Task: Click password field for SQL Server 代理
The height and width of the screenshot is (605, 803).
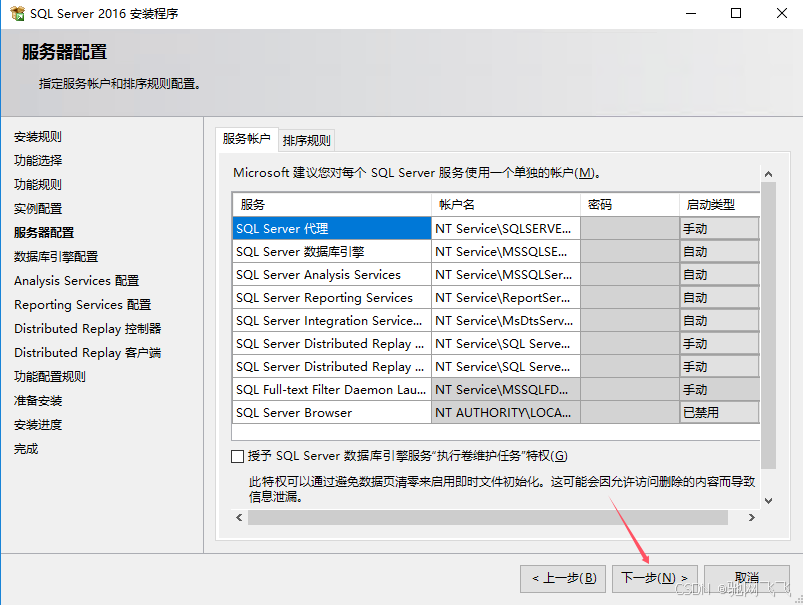Action: (630, 228)
